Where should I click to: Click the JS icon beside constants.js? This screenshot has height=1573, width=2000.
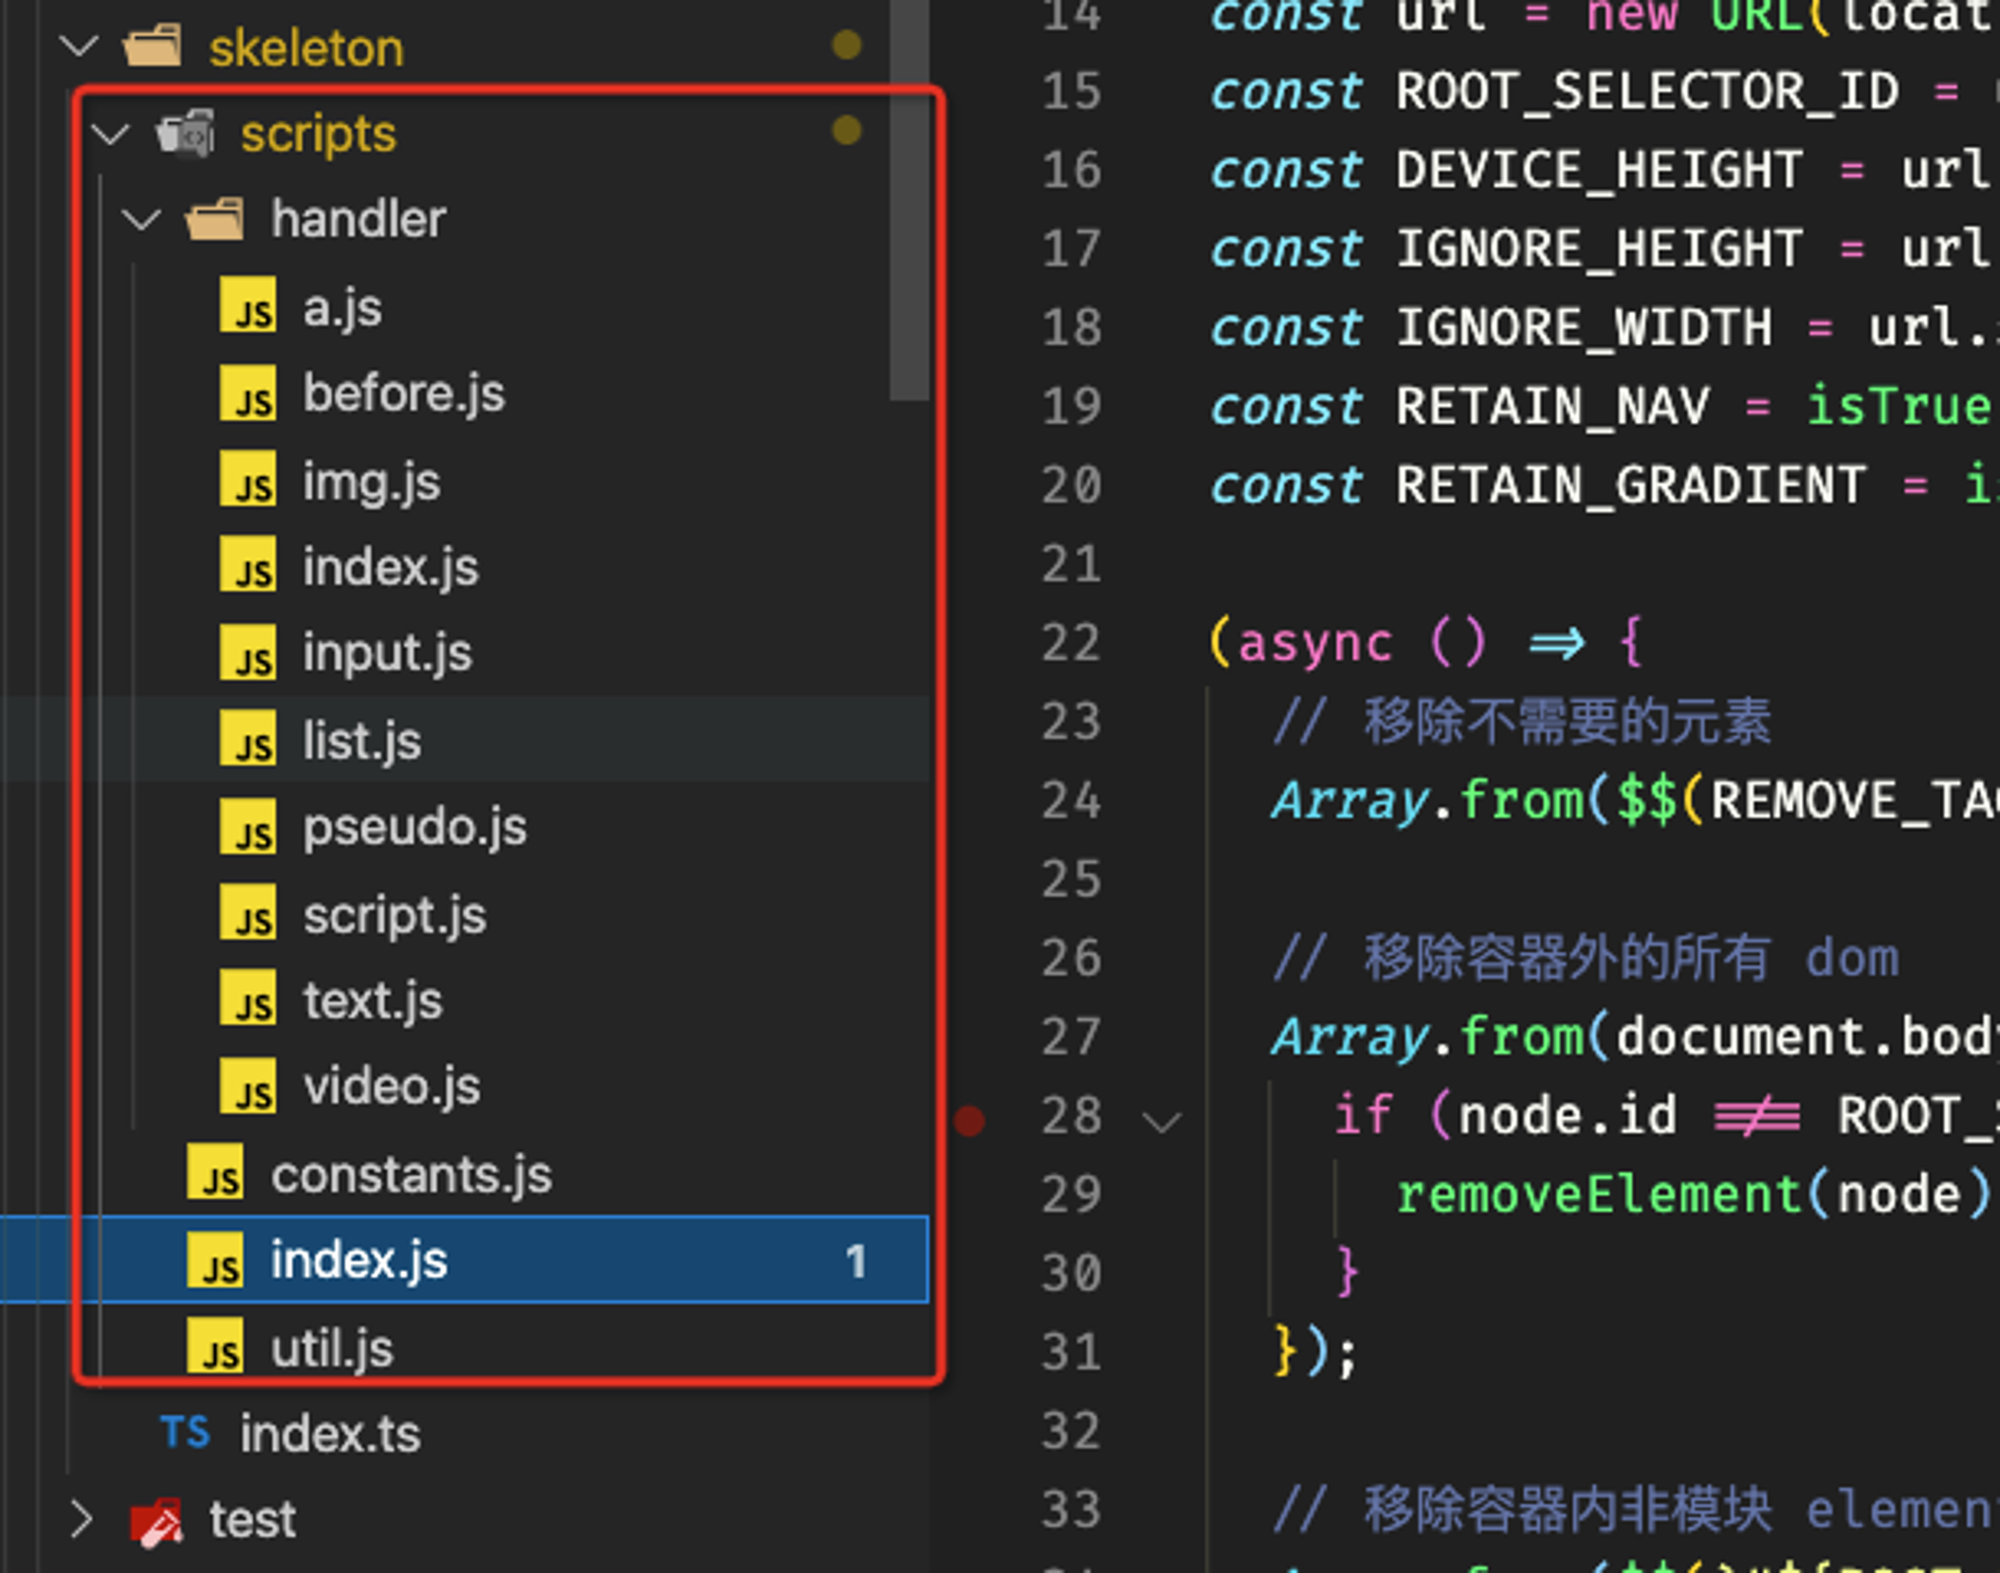tap(215, 1173)
